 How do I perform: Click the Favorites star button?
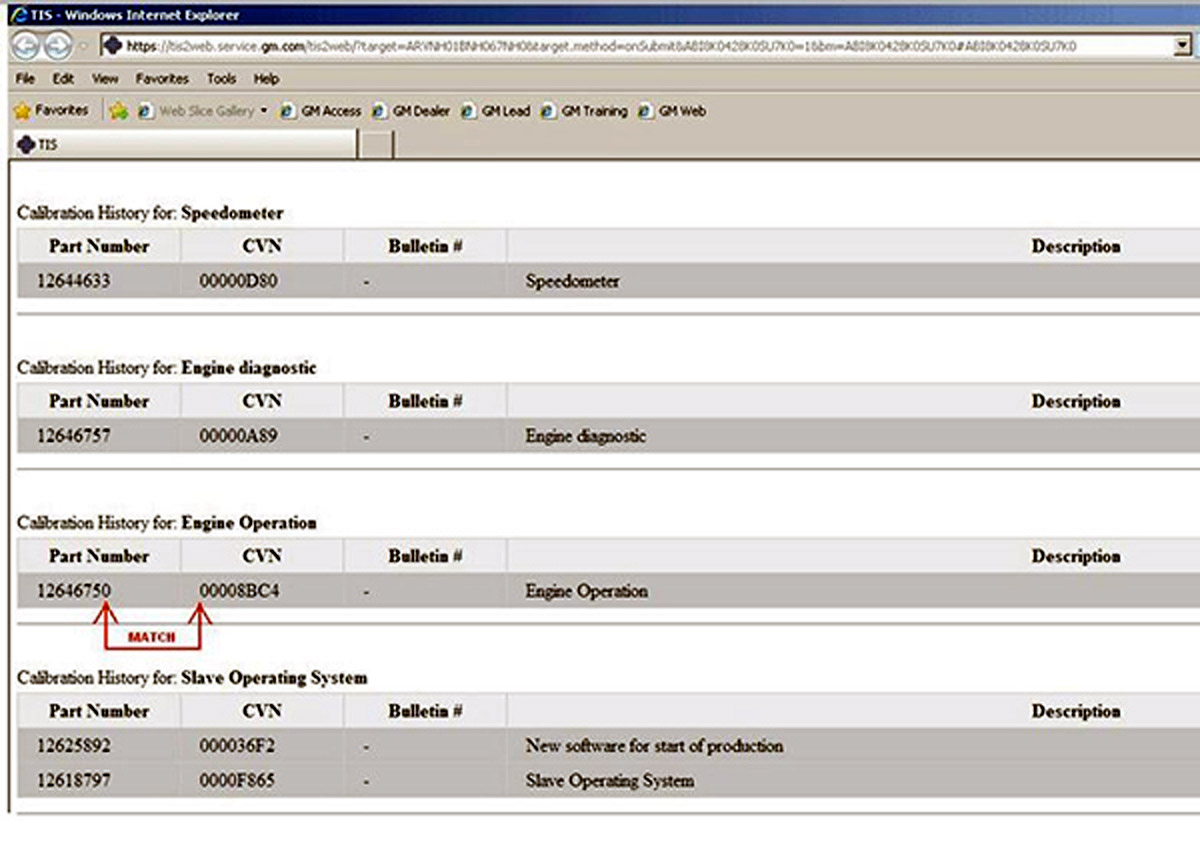pos(51,111)
